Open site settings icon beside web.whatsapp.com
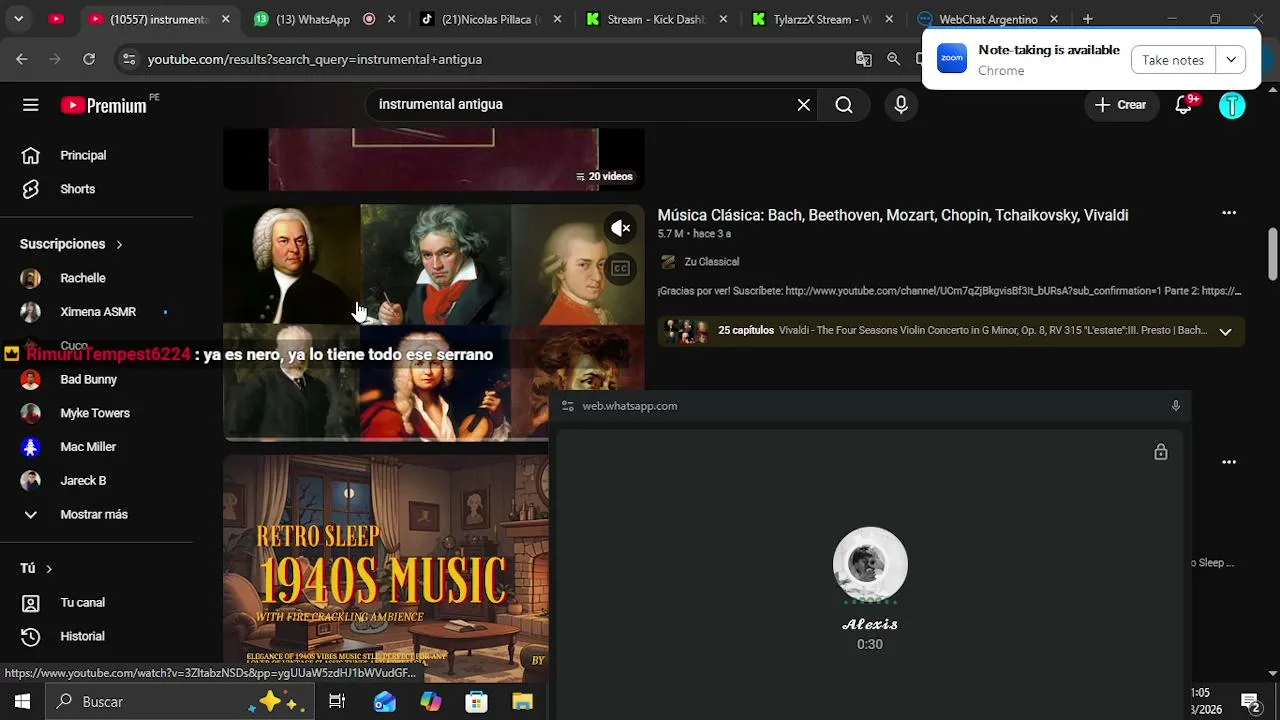The width and height of the screenshot is (1280, 720). pyautogui.click(x=568, y=406)
